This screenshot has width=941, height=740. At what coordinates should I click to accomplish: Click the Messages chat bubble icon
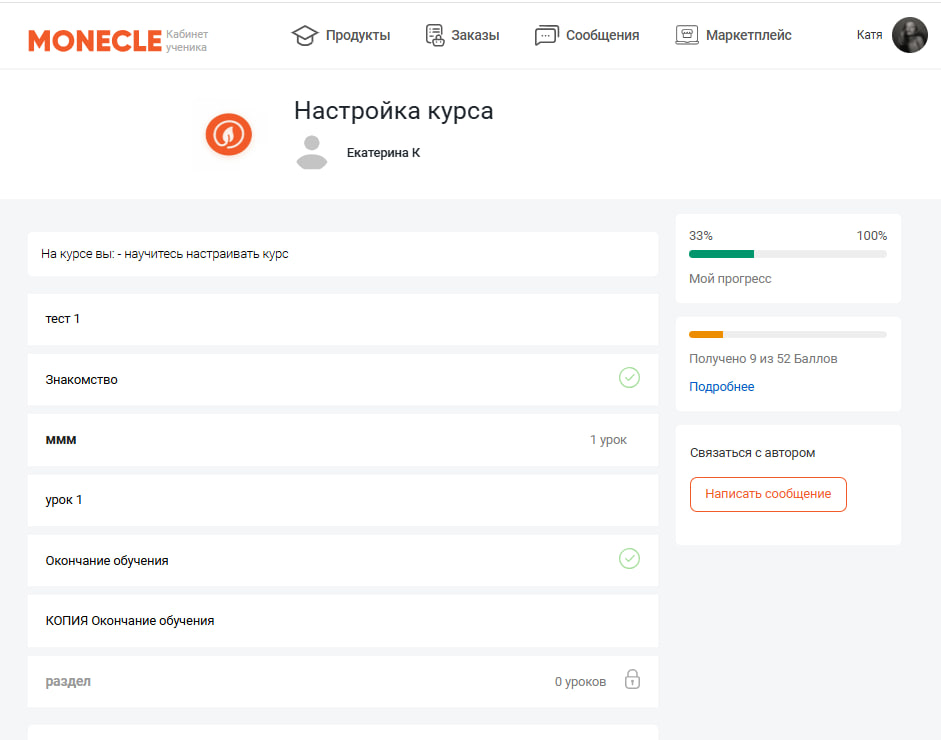(x=546, y=36)
